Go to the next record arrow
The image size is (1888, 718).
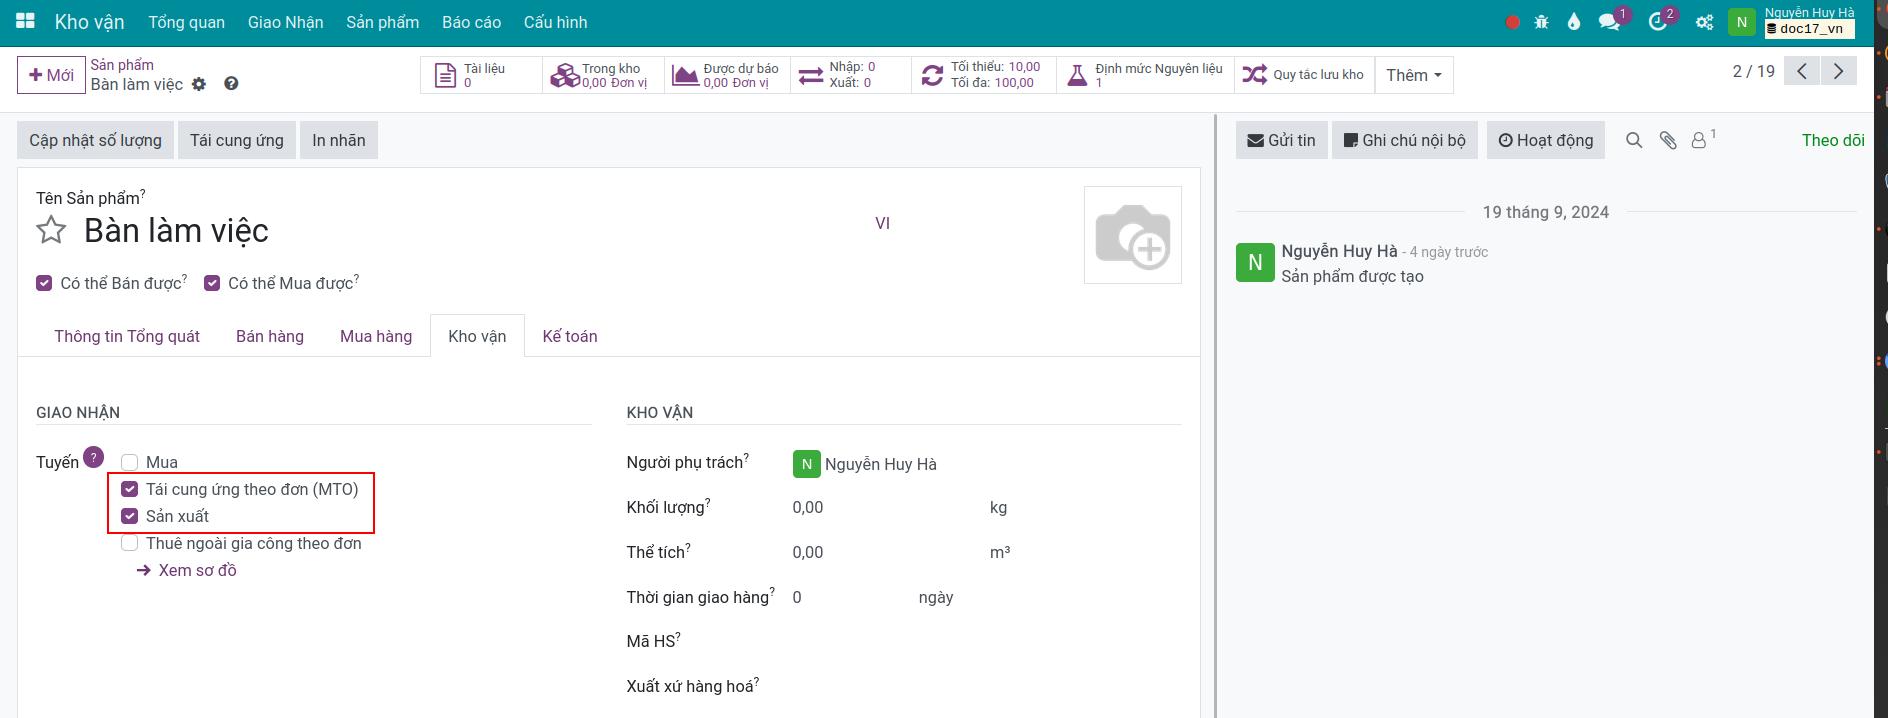coord(1839,71)
